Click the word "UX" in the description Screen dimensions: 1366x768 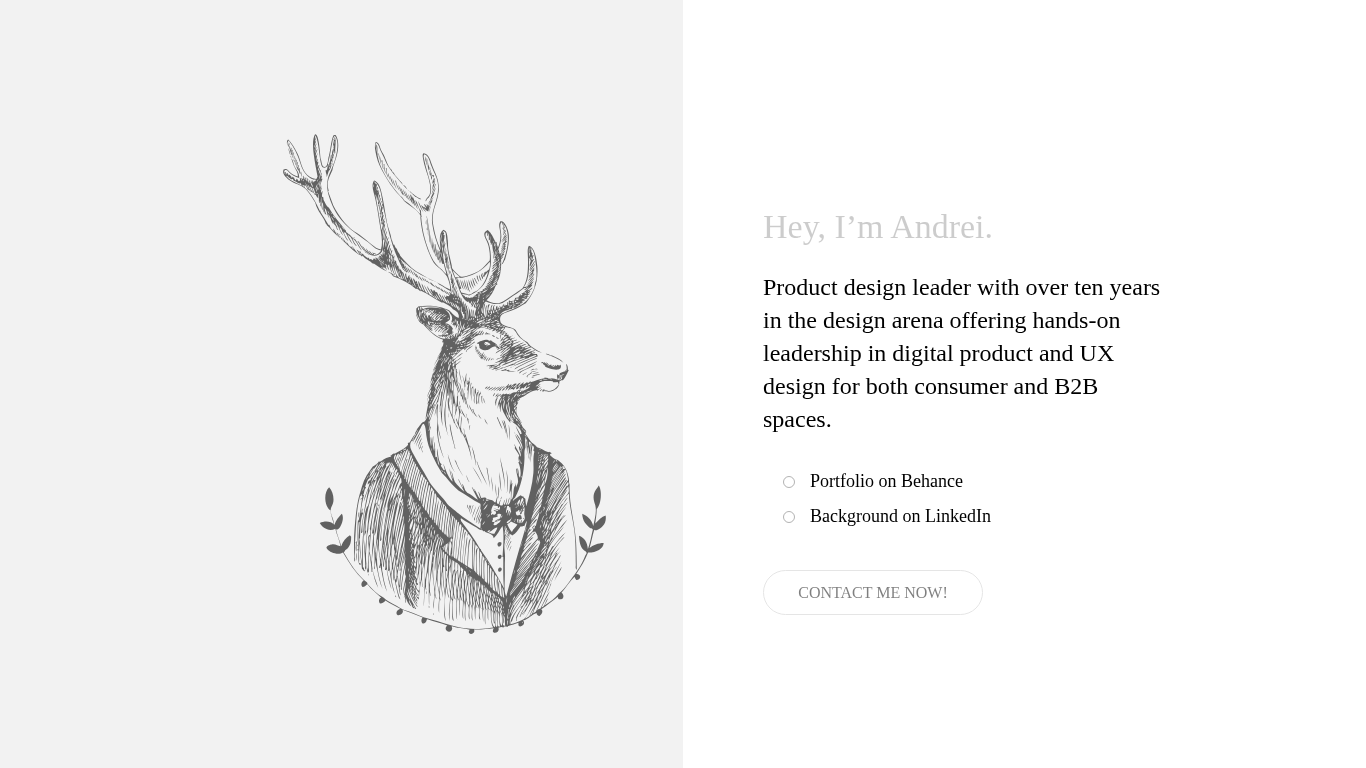click(x=1096, y=353)
